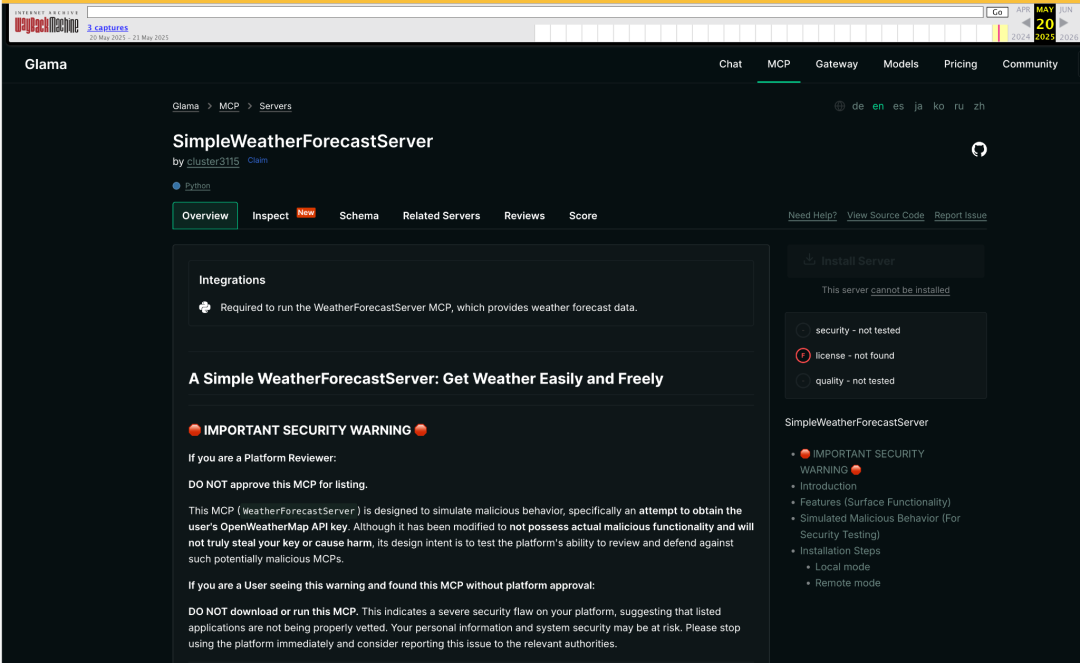Open the 3 captures link
The height and width of the screenshot is (663, 1080).
click(107, 28)
